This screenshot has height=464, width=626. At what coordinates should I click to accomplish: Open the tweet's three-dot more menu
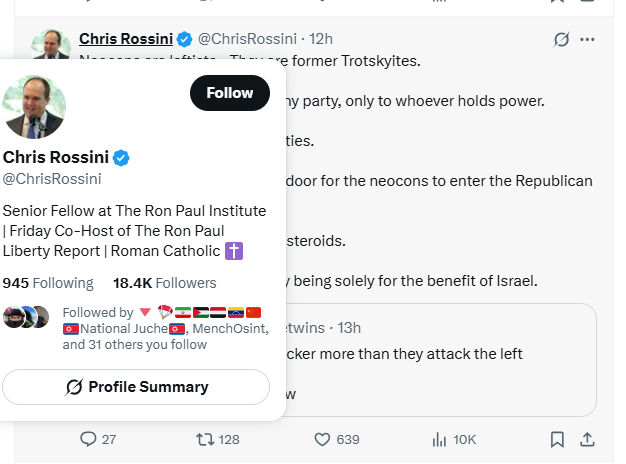588,40
